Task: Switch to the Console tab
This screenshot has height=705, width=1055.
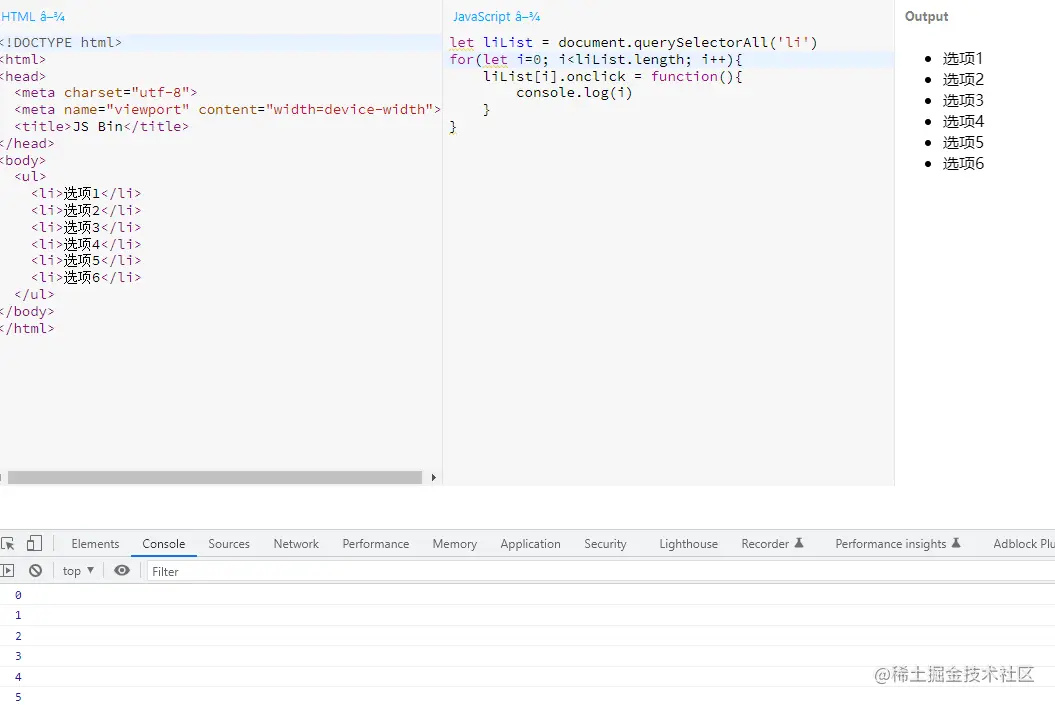Action: pyautogui.click(x=163, y=544)
